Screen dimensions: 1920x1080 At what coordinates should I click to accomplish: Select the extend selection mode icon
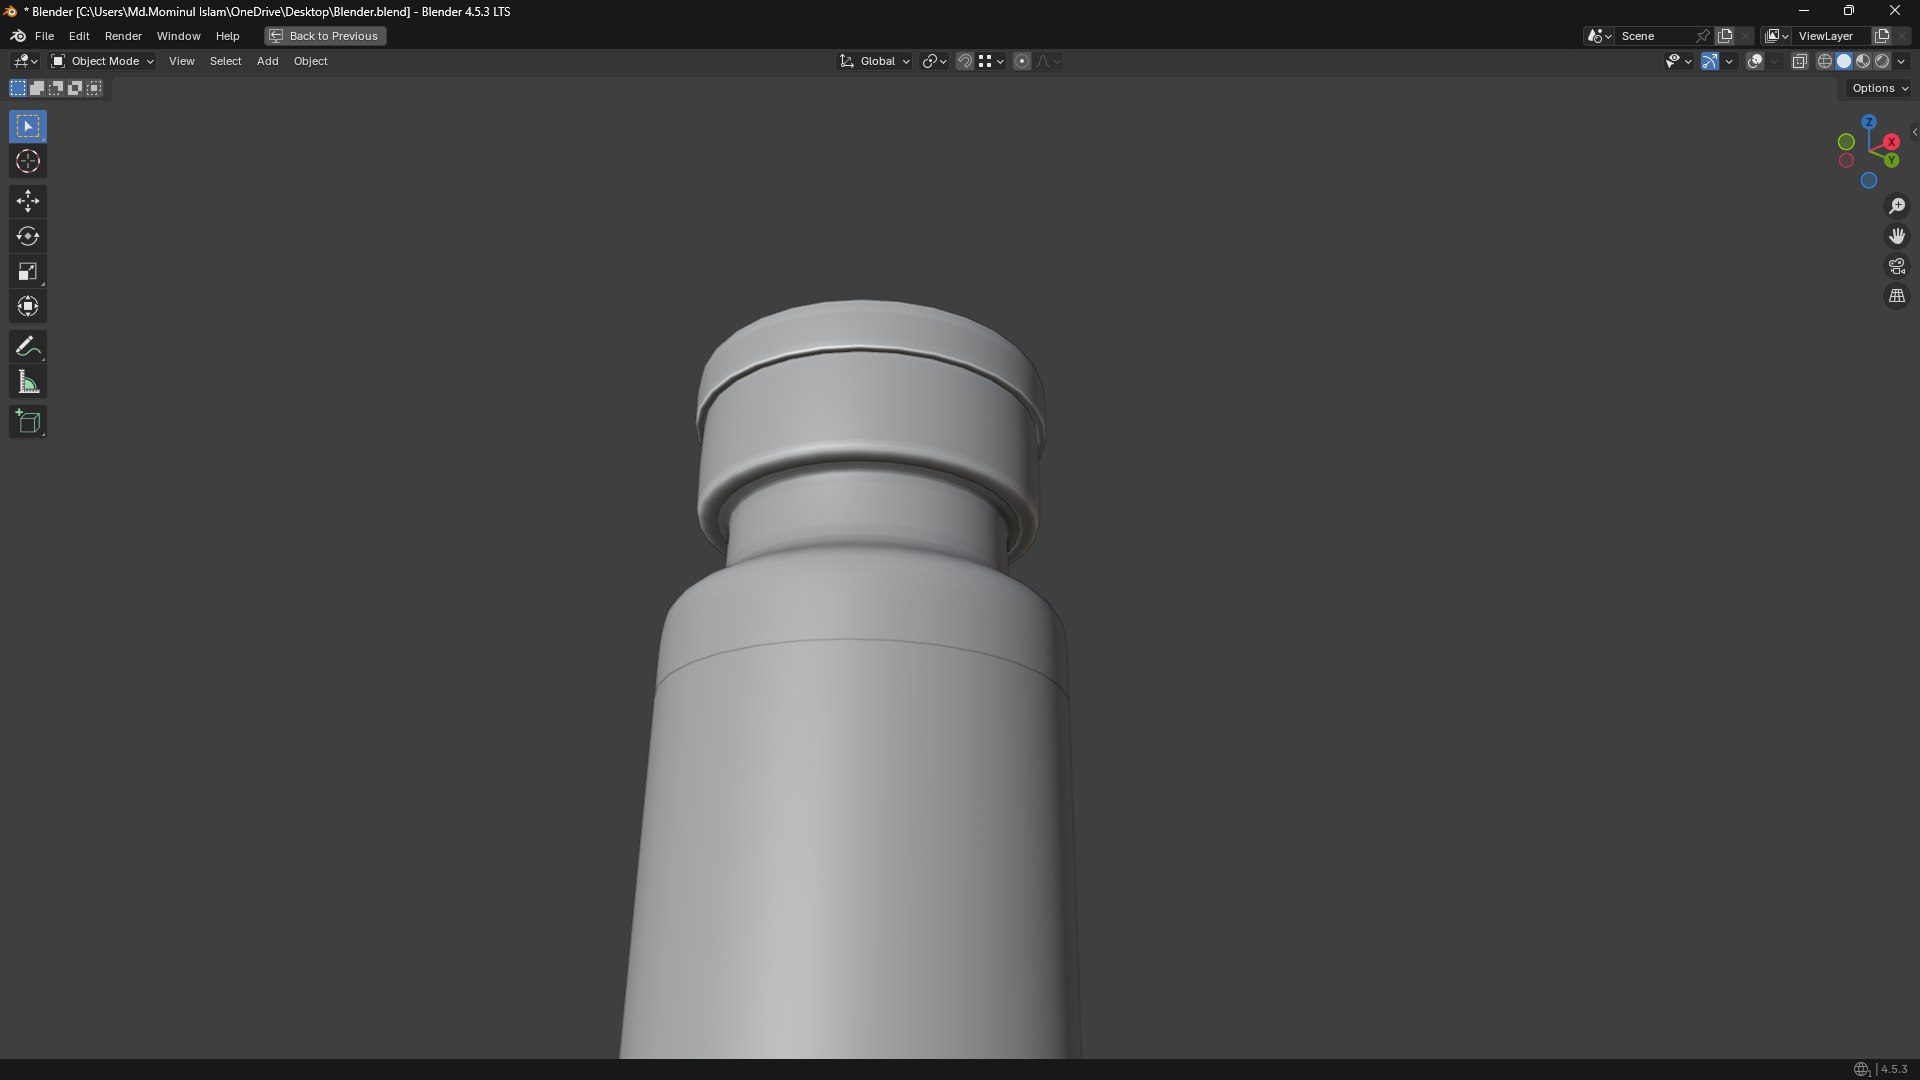(37, 89)
